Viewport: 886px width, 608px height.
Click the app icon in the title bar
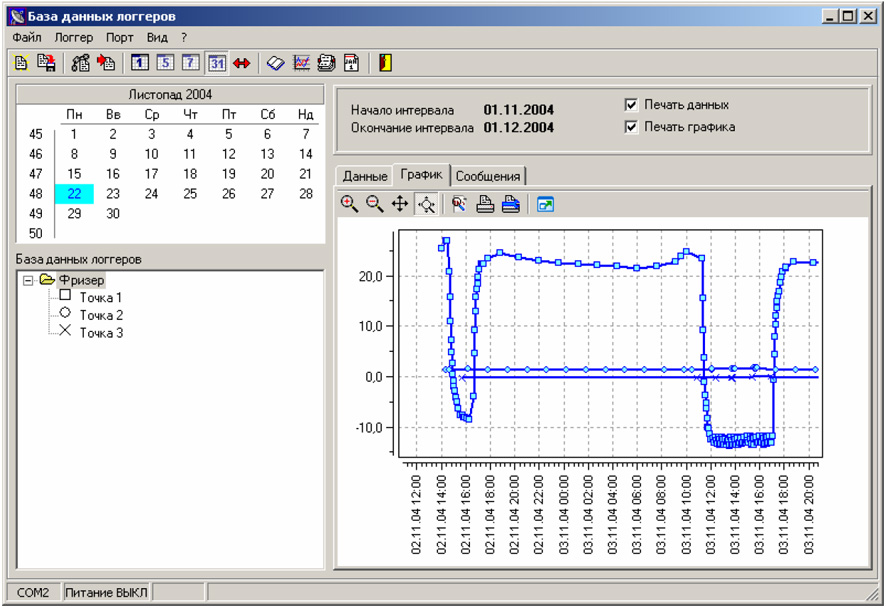coord(18,16)
